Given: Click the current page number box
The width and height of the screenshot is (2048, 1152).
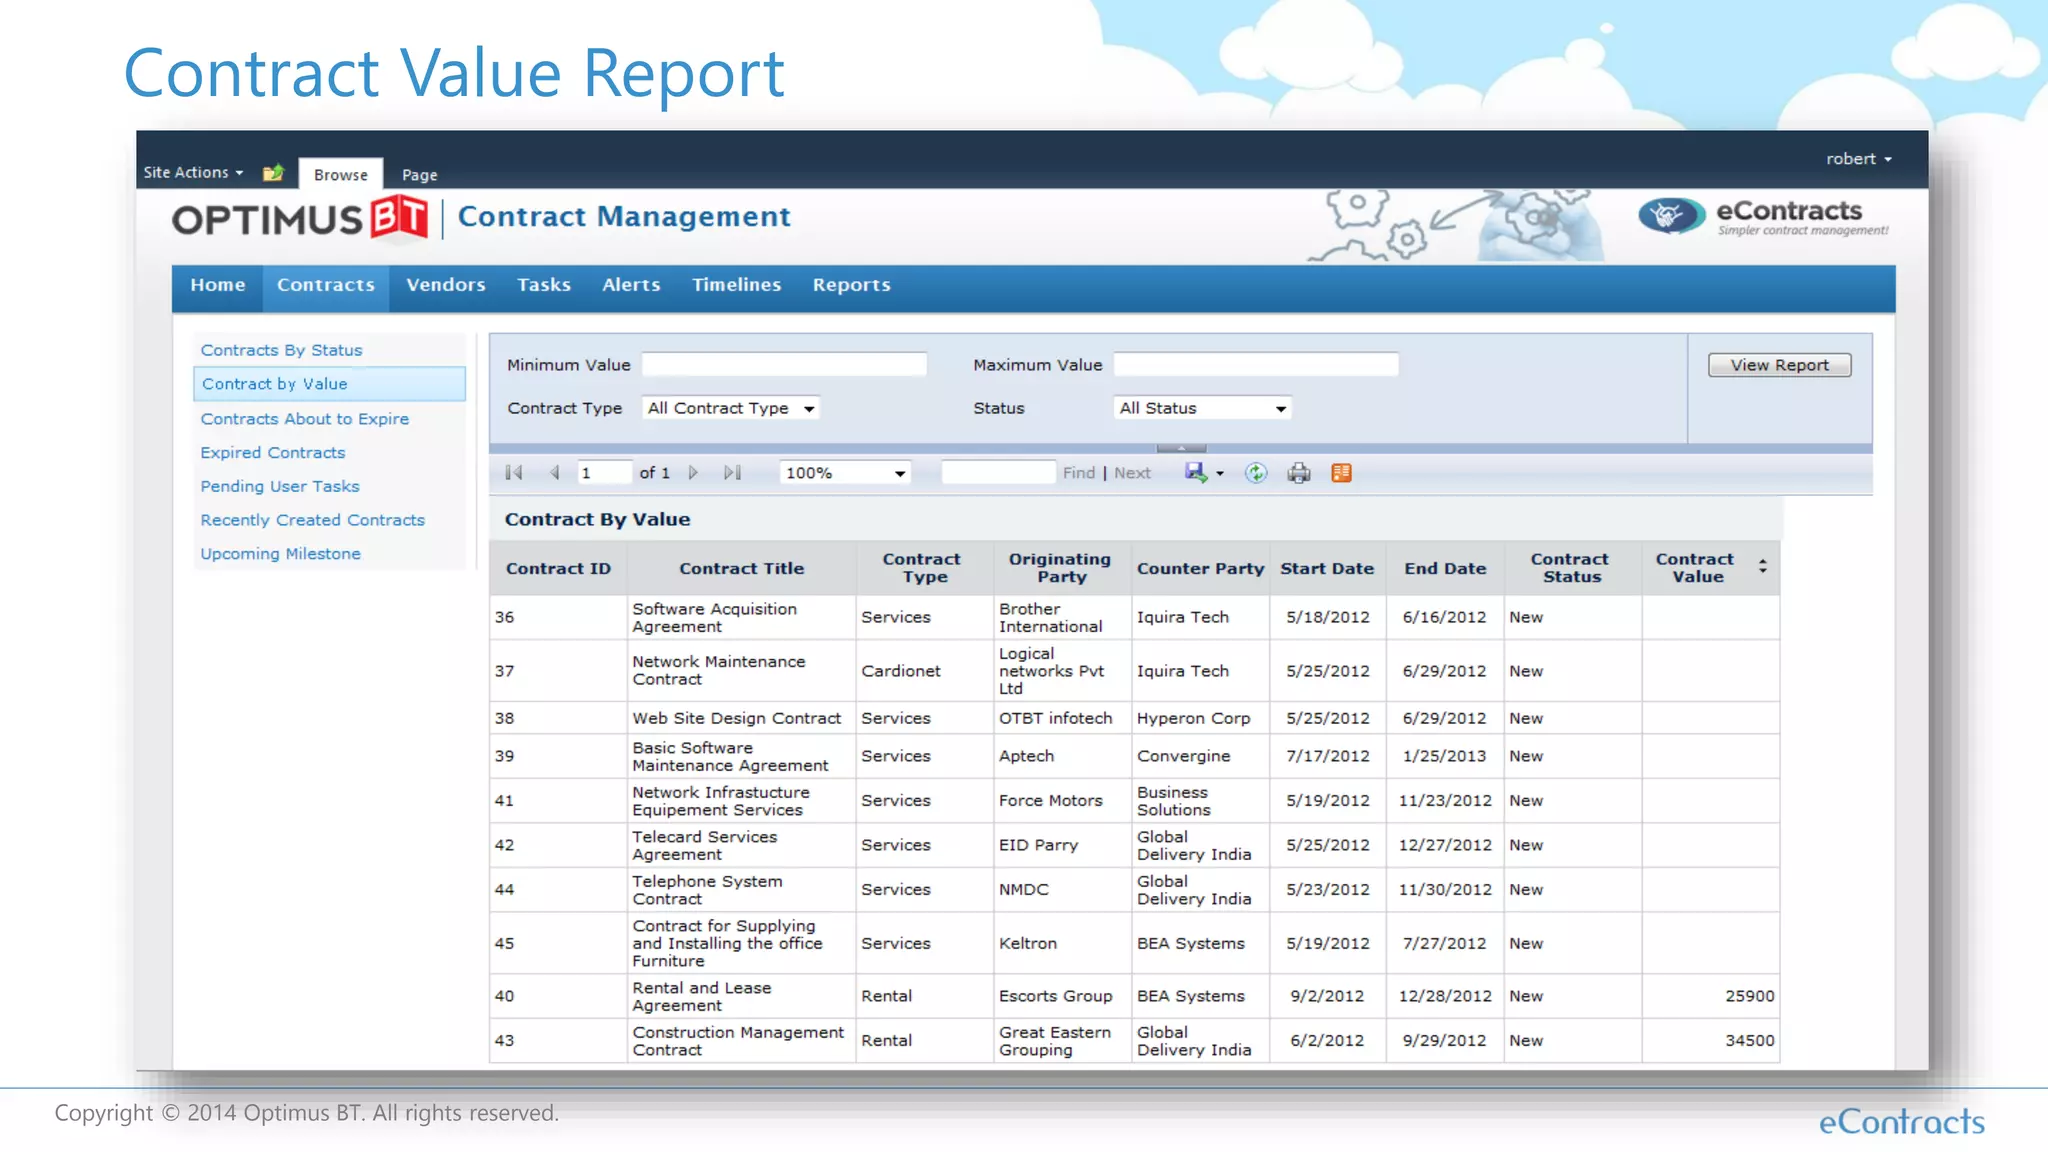Looking at the screenshot, I should [x=604, y=473].
